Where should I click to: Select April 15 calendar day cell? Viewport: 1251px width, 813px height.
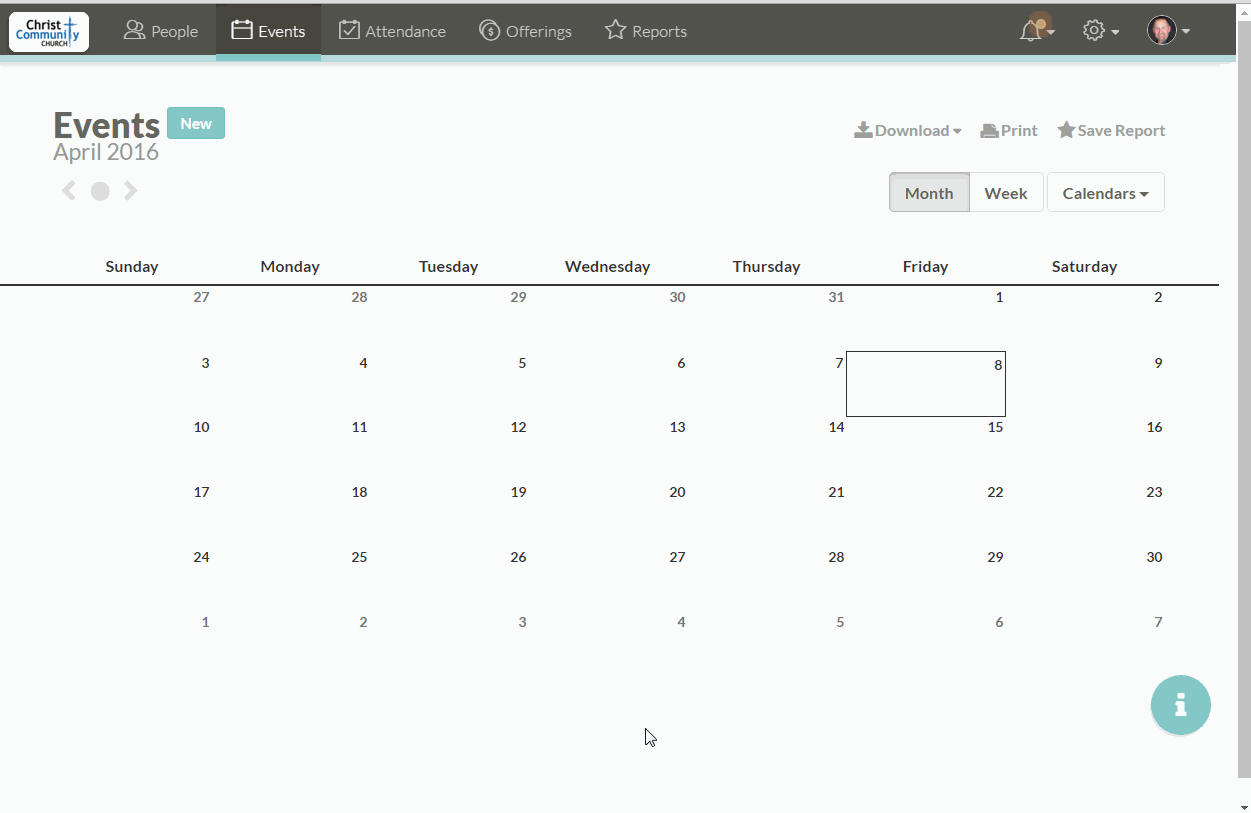[926, 448]
